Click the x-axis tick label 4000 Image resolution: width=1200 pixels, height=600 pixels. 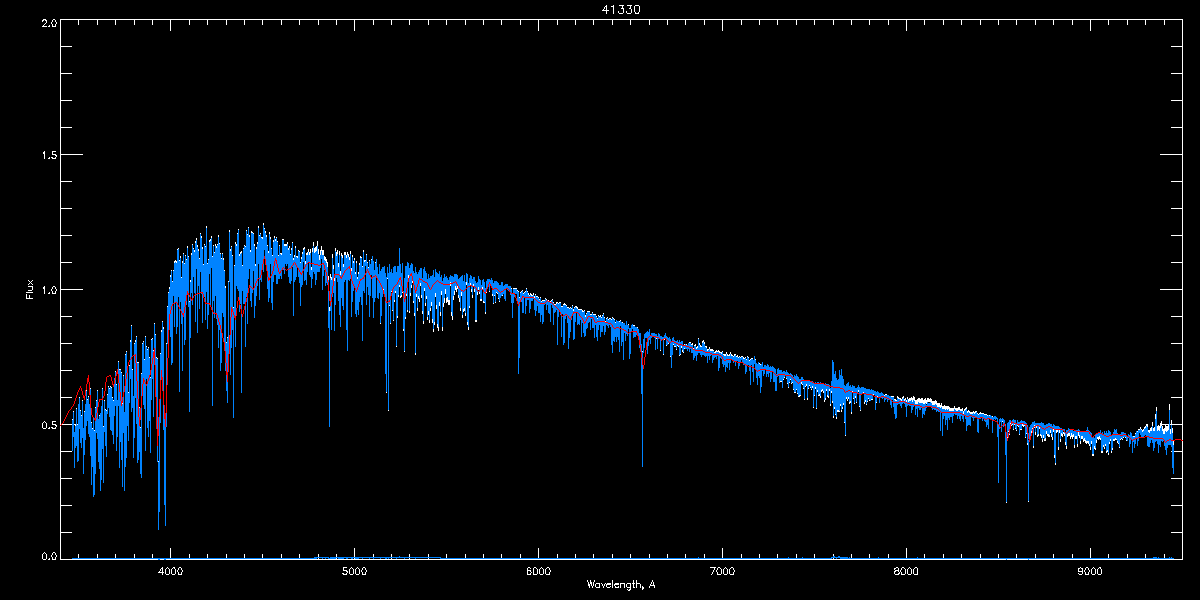[x=171, y=572]
